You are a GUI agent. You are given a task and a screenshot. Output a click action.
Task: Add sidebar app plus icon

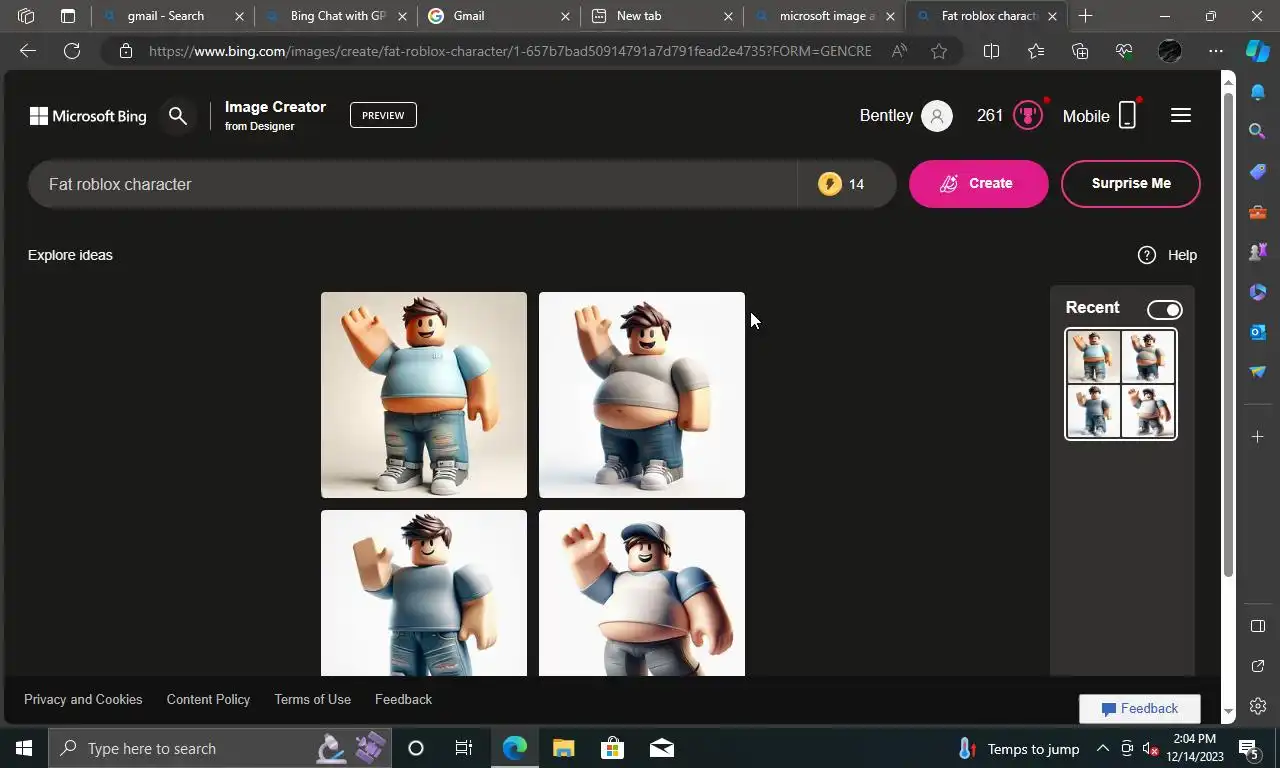[x=1258, y=437]
